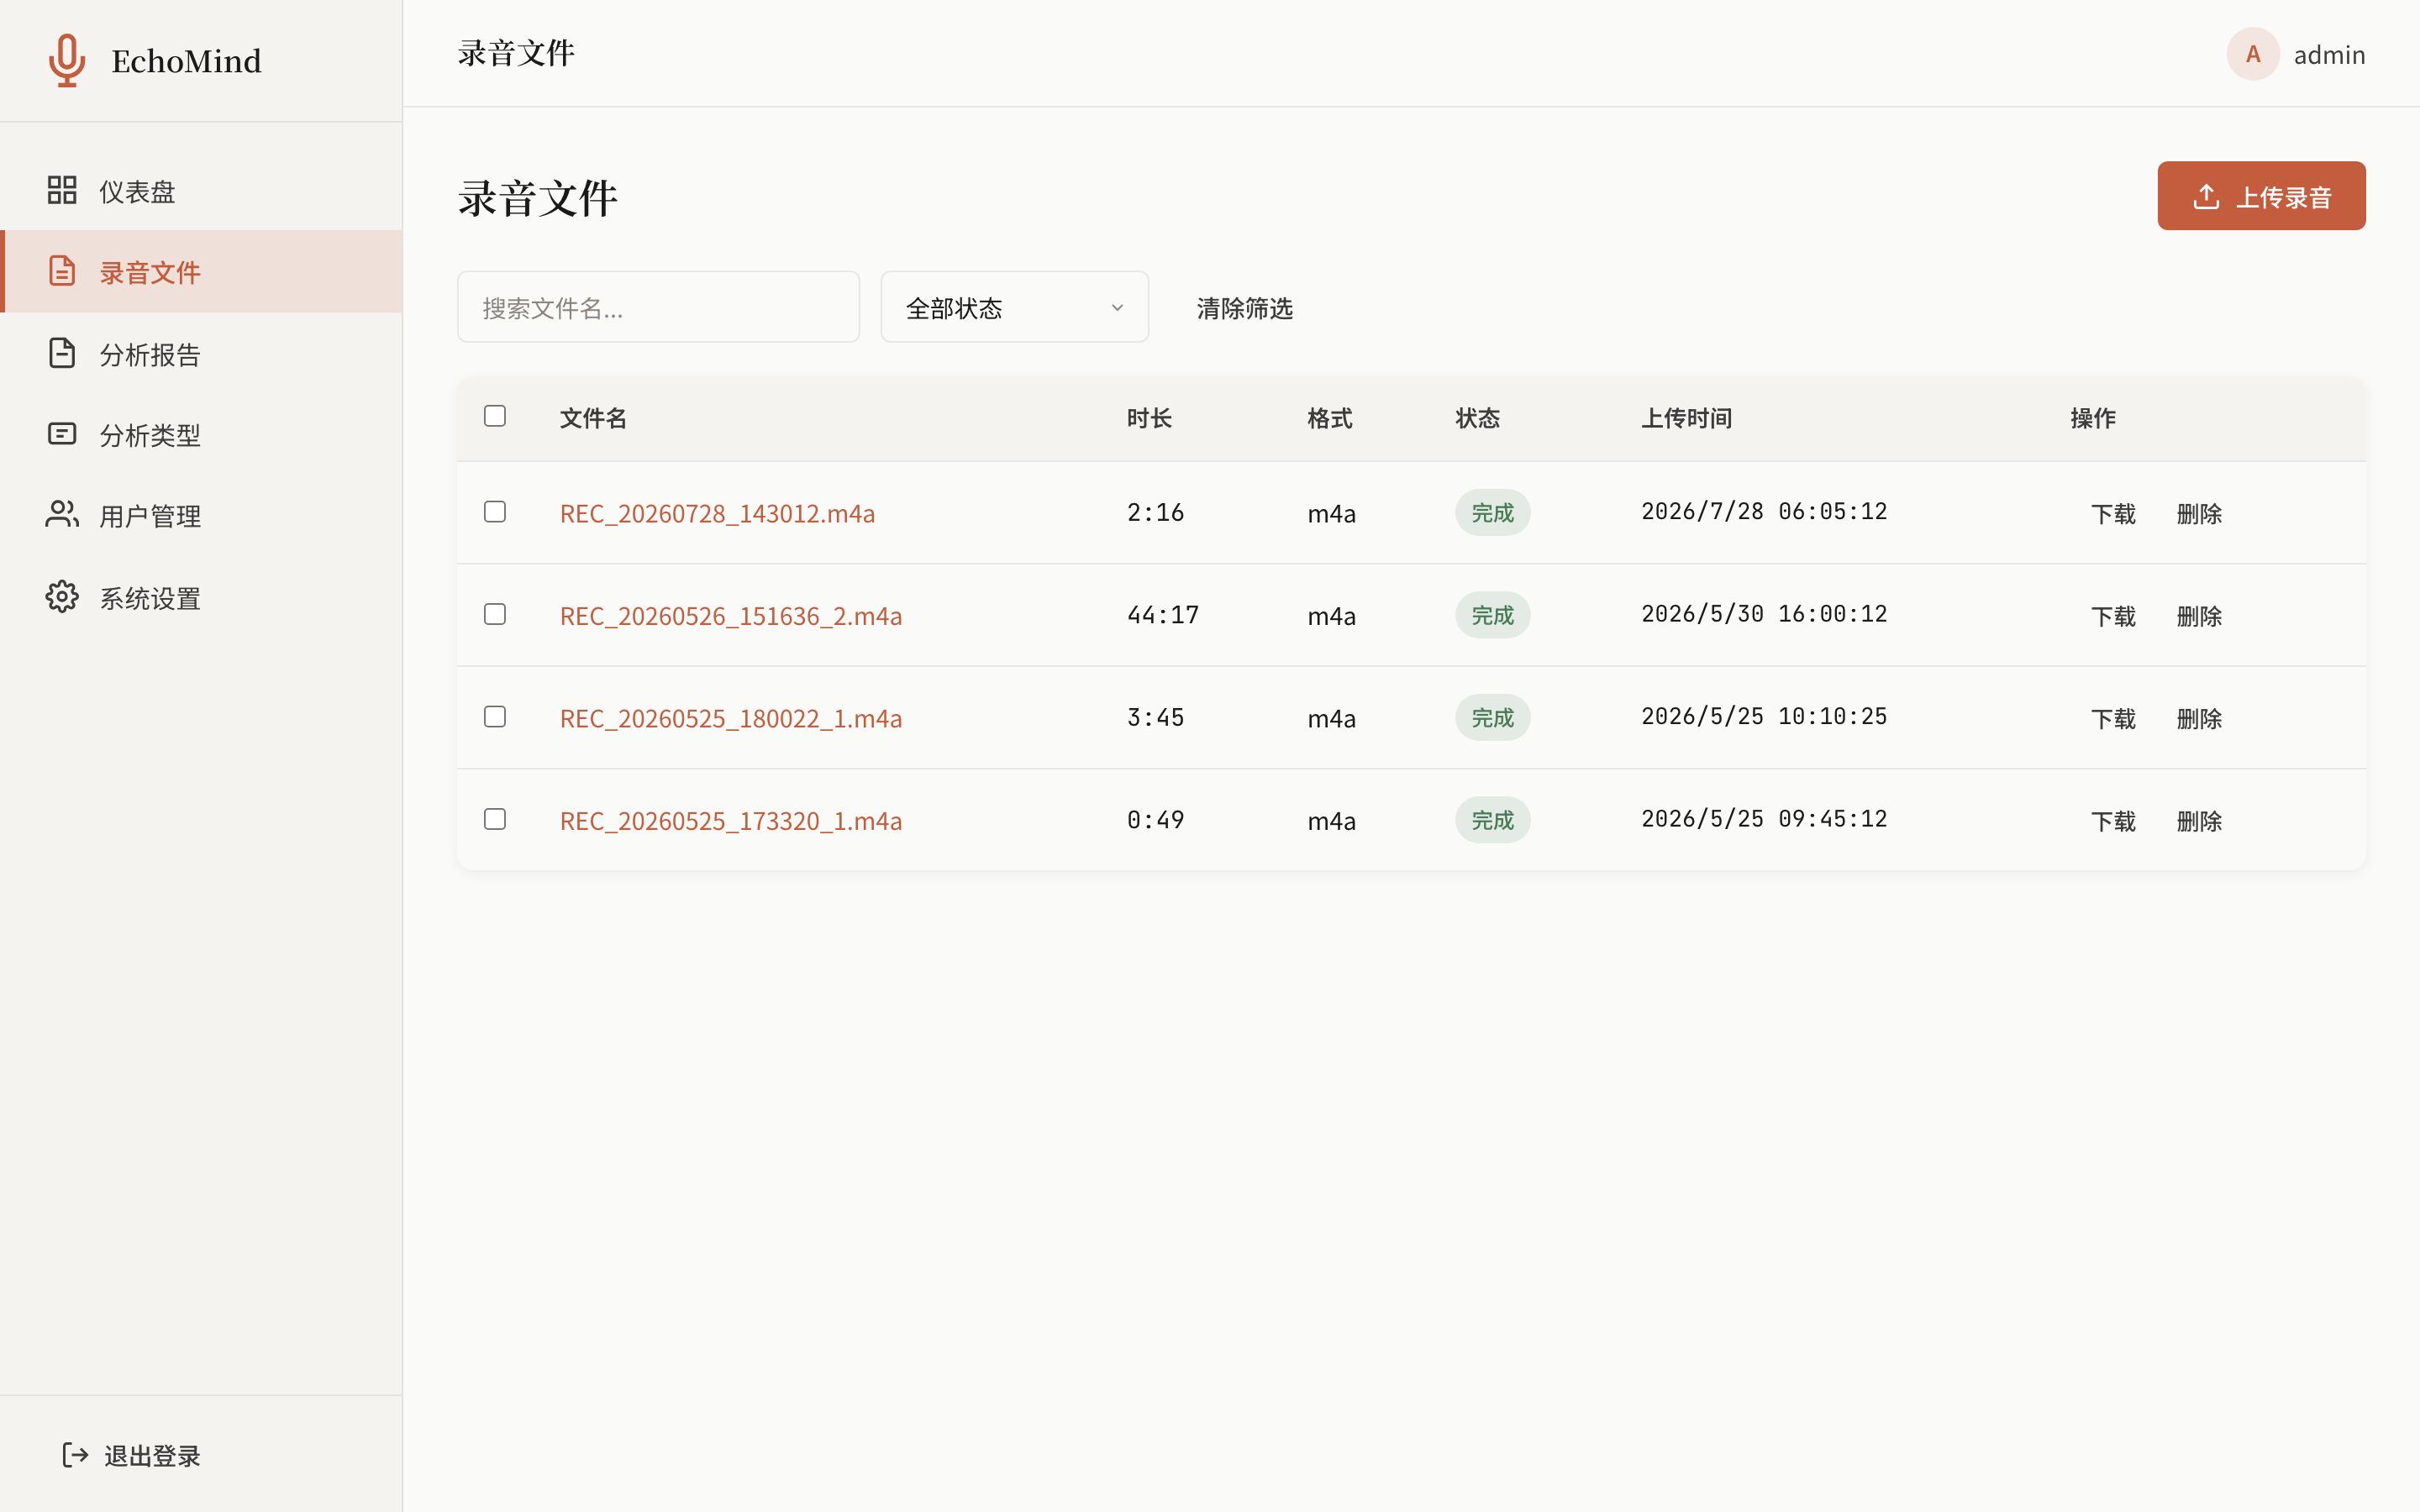Click duration value 2:16
The width and height of the screenshot is (2420, 1512).
[x=1155, y=513]
